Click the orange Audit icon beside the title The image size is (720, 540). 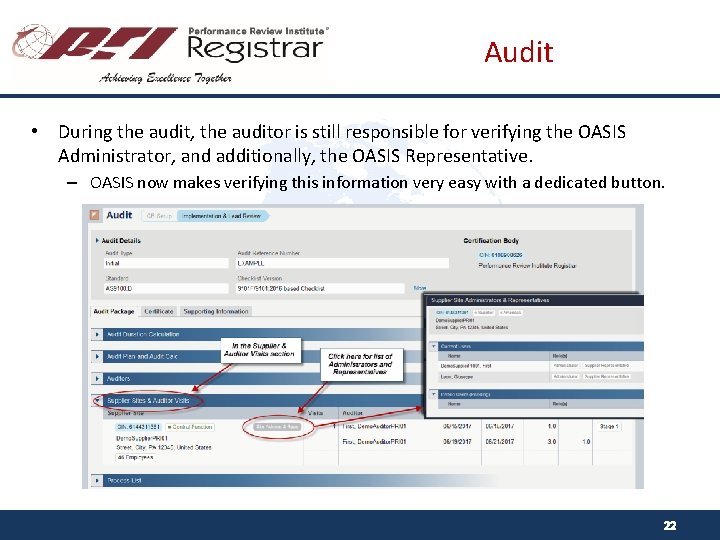pos(95,215)
